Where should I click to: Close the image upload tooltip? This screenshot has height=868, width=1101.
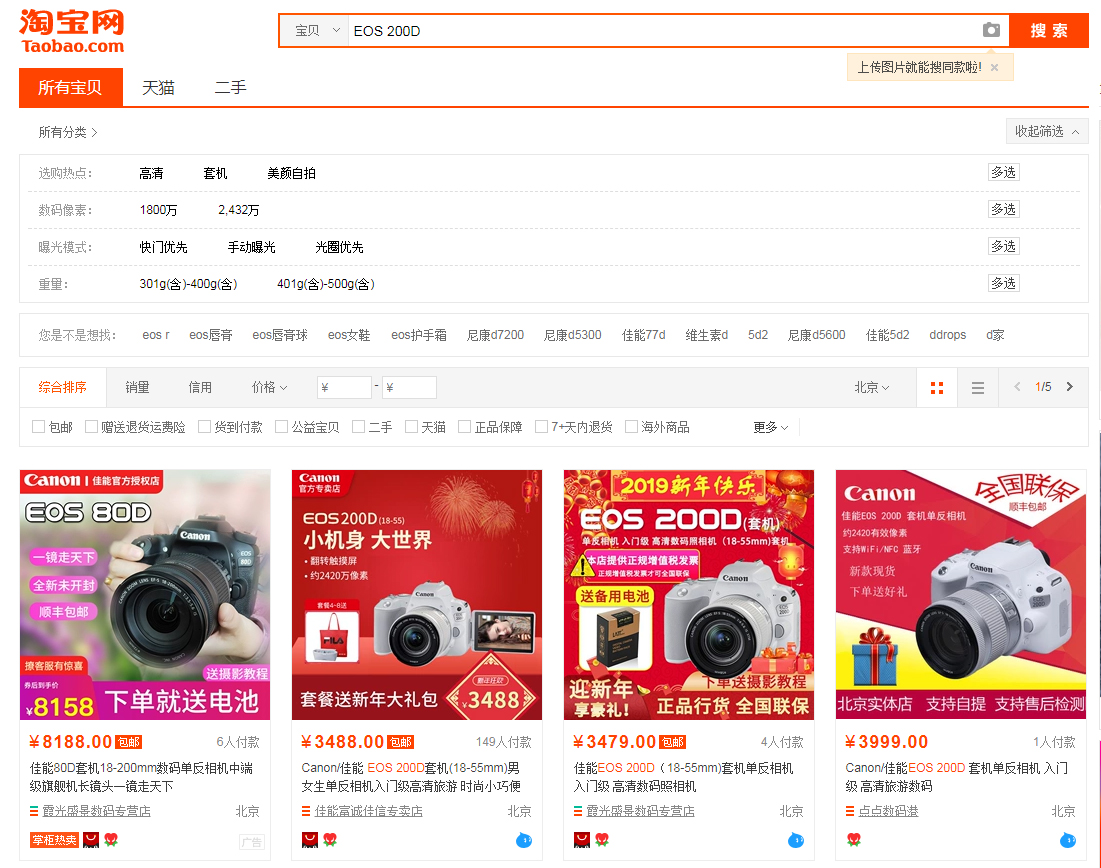click(x=995, y=67)
